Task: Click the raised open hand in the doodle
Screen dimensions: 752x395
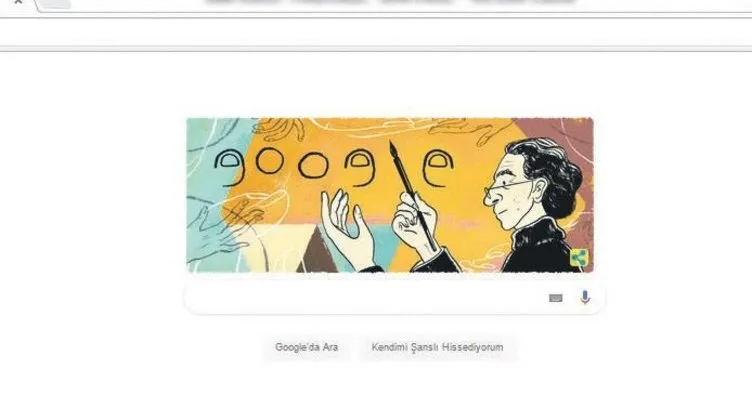Action: coord(346,229)
